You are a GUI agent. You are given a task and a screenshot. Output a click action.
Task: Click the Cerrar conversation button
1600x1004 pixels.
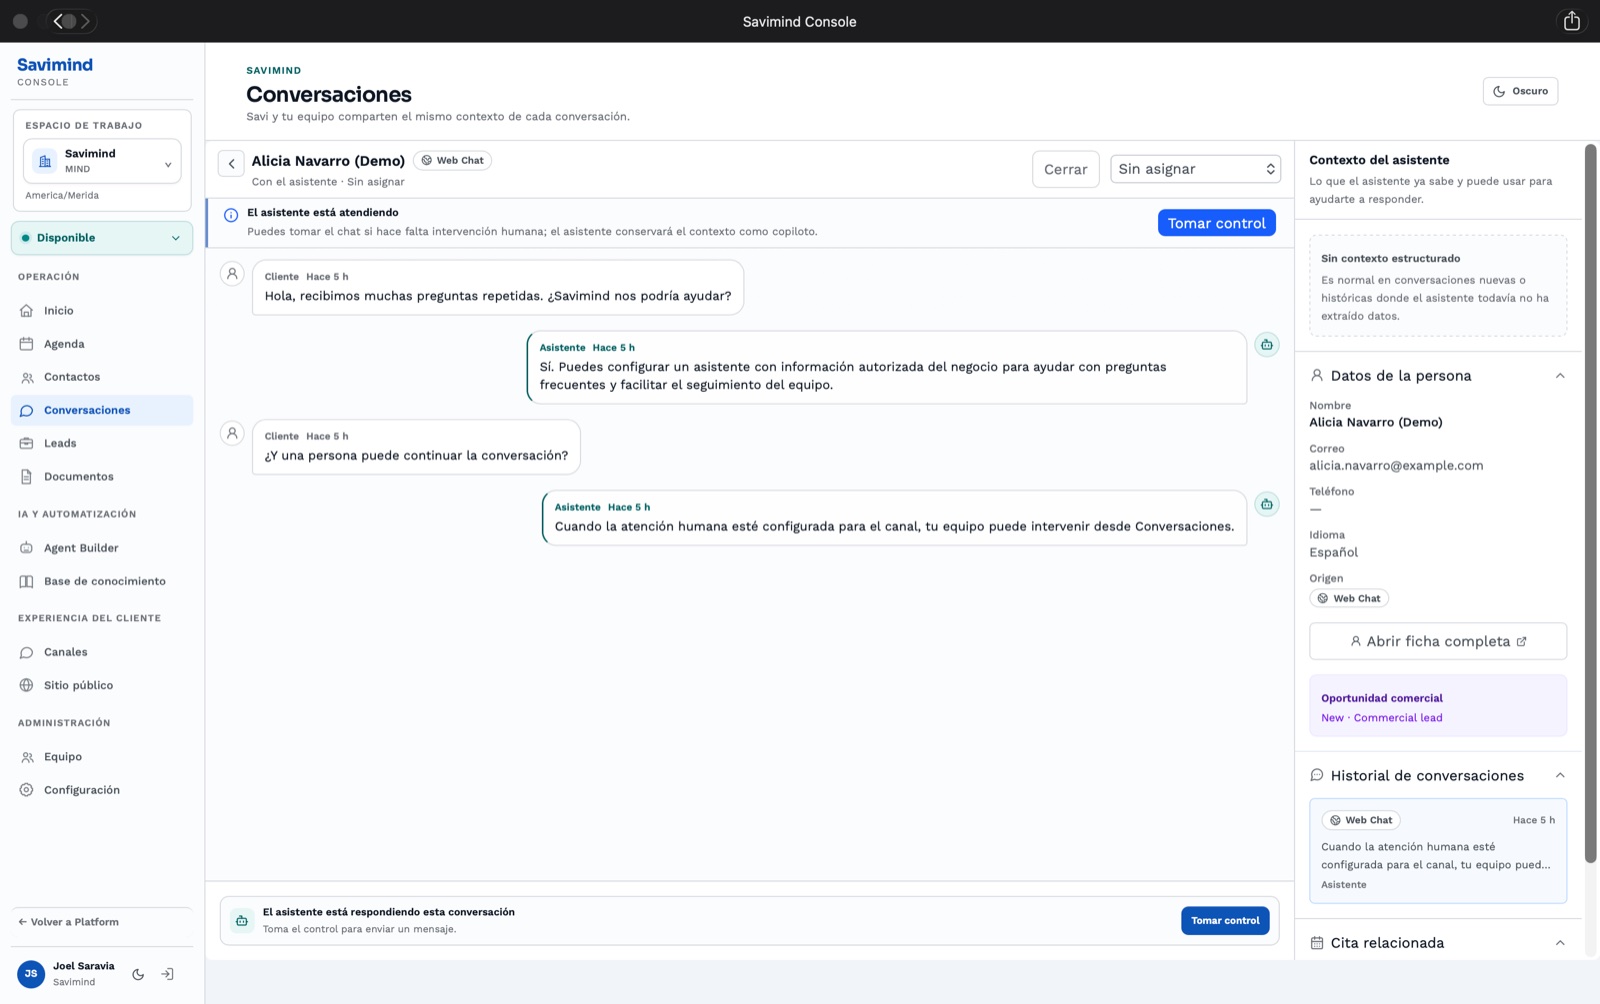tap(1066, 169)
